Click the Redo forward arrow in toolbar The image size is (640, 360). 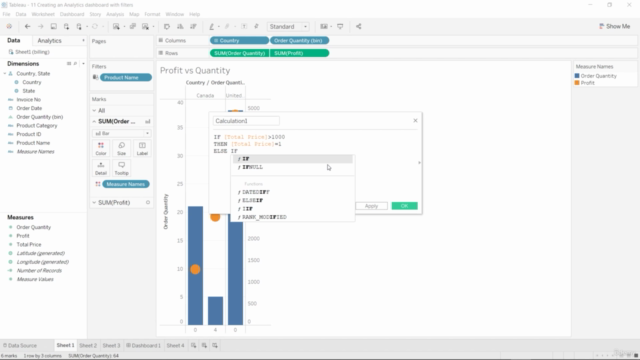click(40, 27)
